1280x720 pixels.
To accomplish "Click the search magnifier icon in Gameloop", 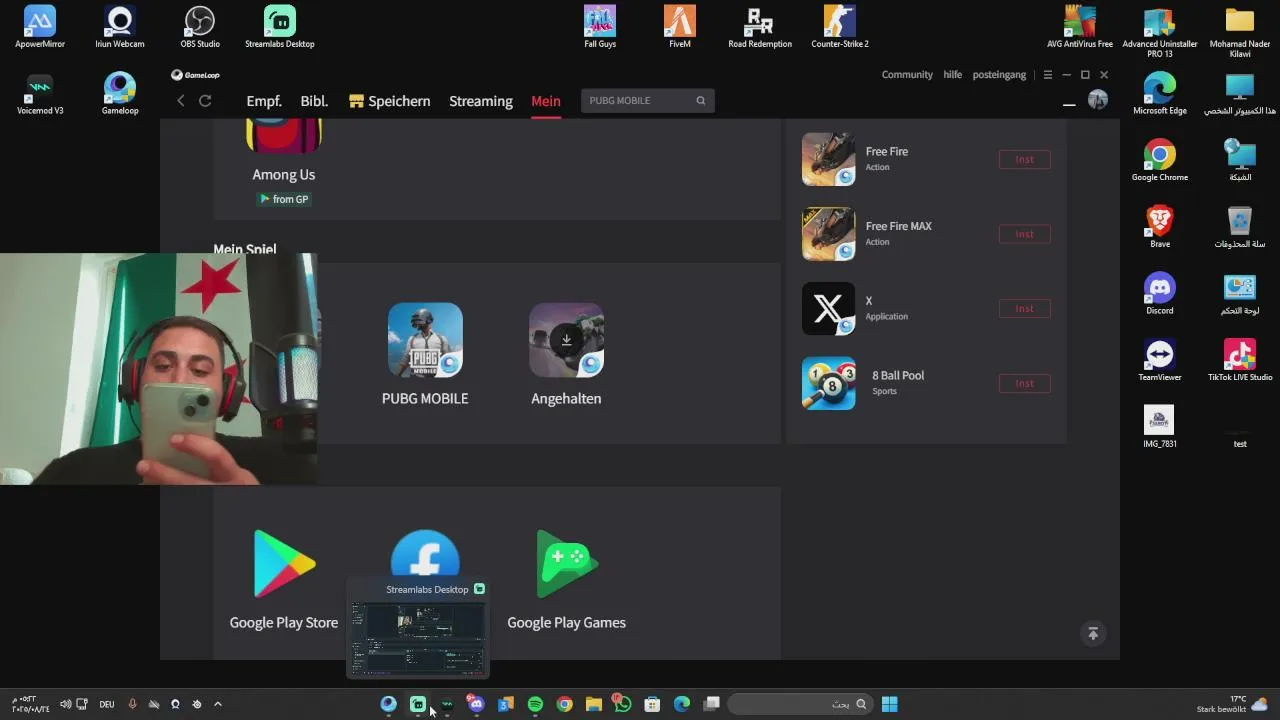I will click(x=701, y=100).
